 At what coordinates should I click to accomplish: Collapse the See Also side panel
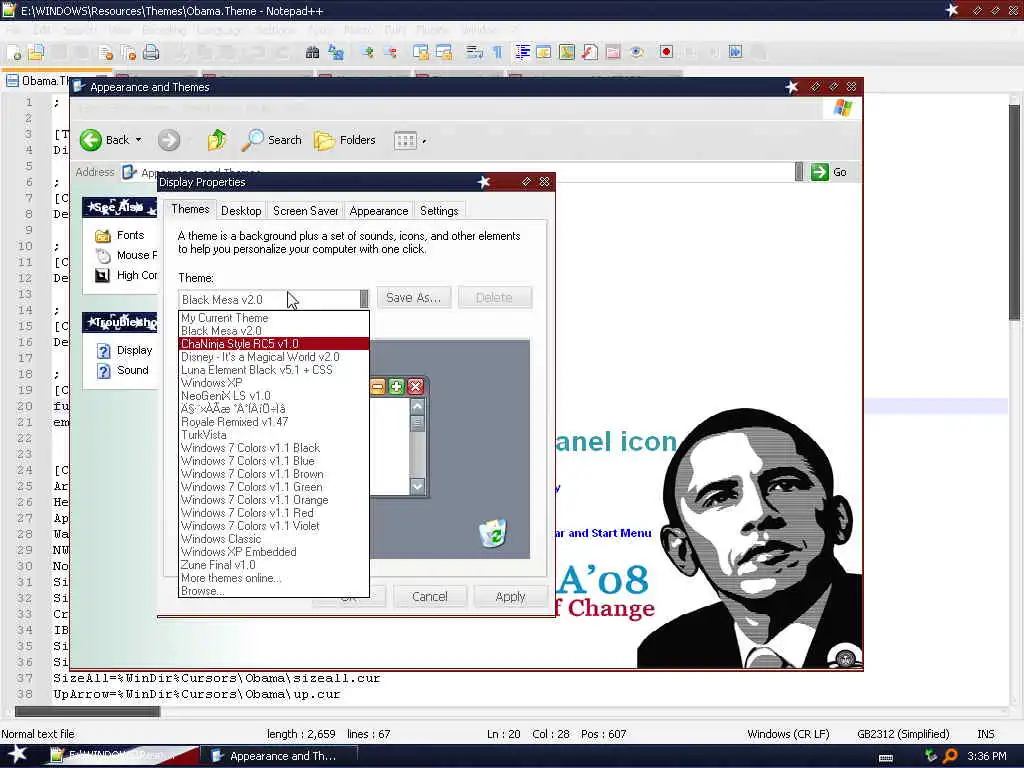[x=120, y=208]
